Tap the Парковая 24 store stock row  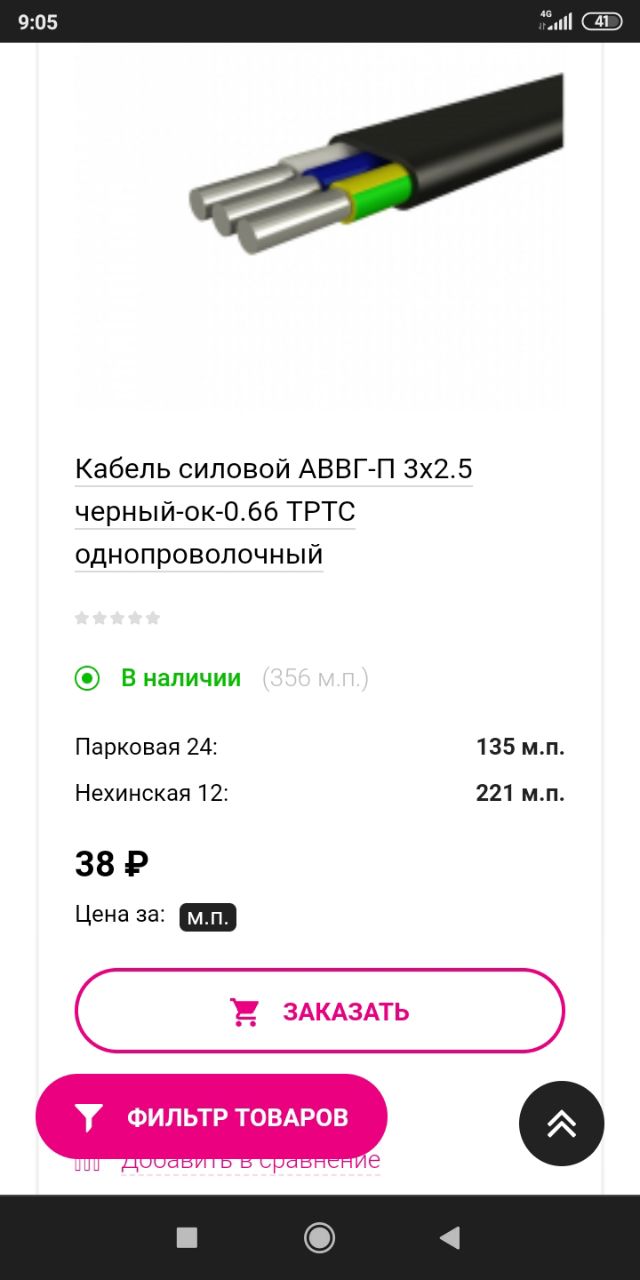[320, 747]
